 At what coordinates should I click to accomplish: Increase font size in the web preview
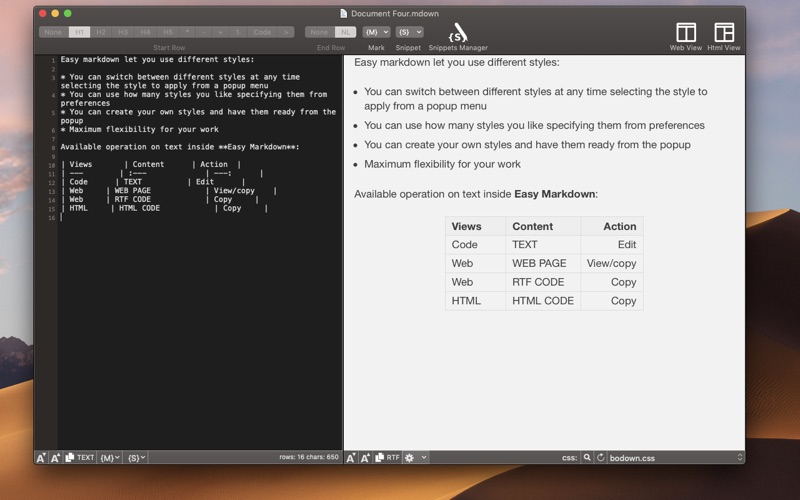[x=365, y=458]
